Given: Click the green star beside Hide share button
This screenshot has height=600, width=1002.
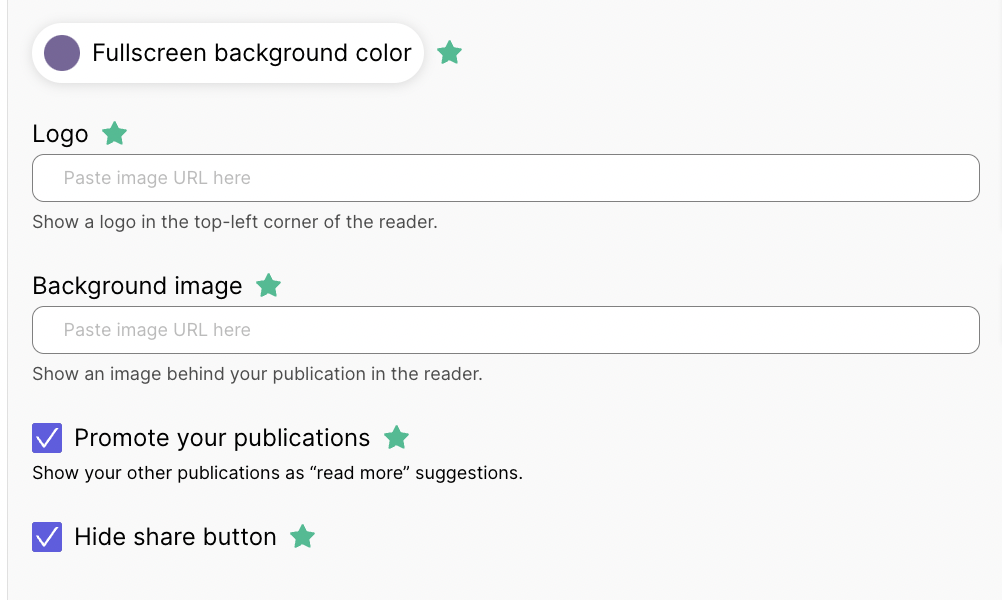Looking at the screenshot, I should point(302,537).
